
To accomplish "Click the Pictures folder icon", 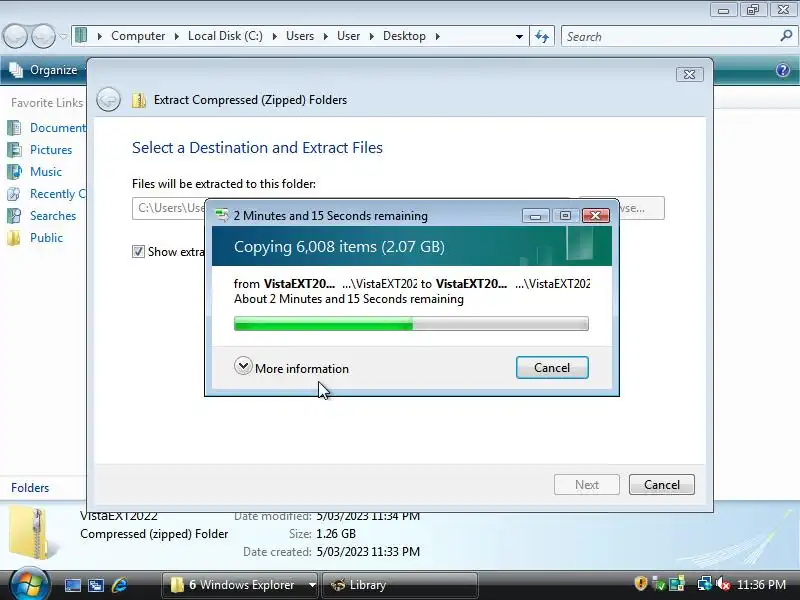I will coord(14,149).
